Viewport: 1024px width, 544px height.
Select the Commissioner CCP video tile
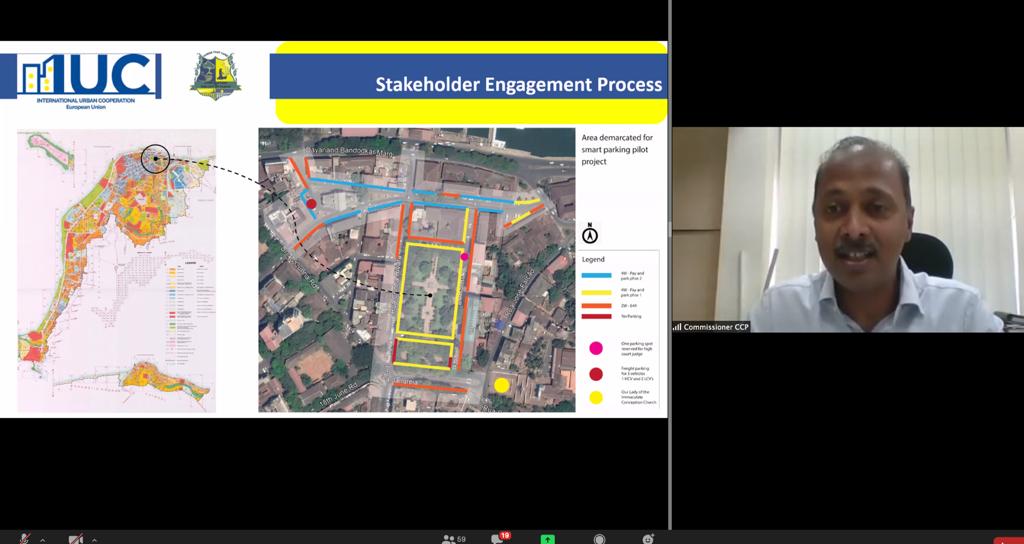click(847, 230)
